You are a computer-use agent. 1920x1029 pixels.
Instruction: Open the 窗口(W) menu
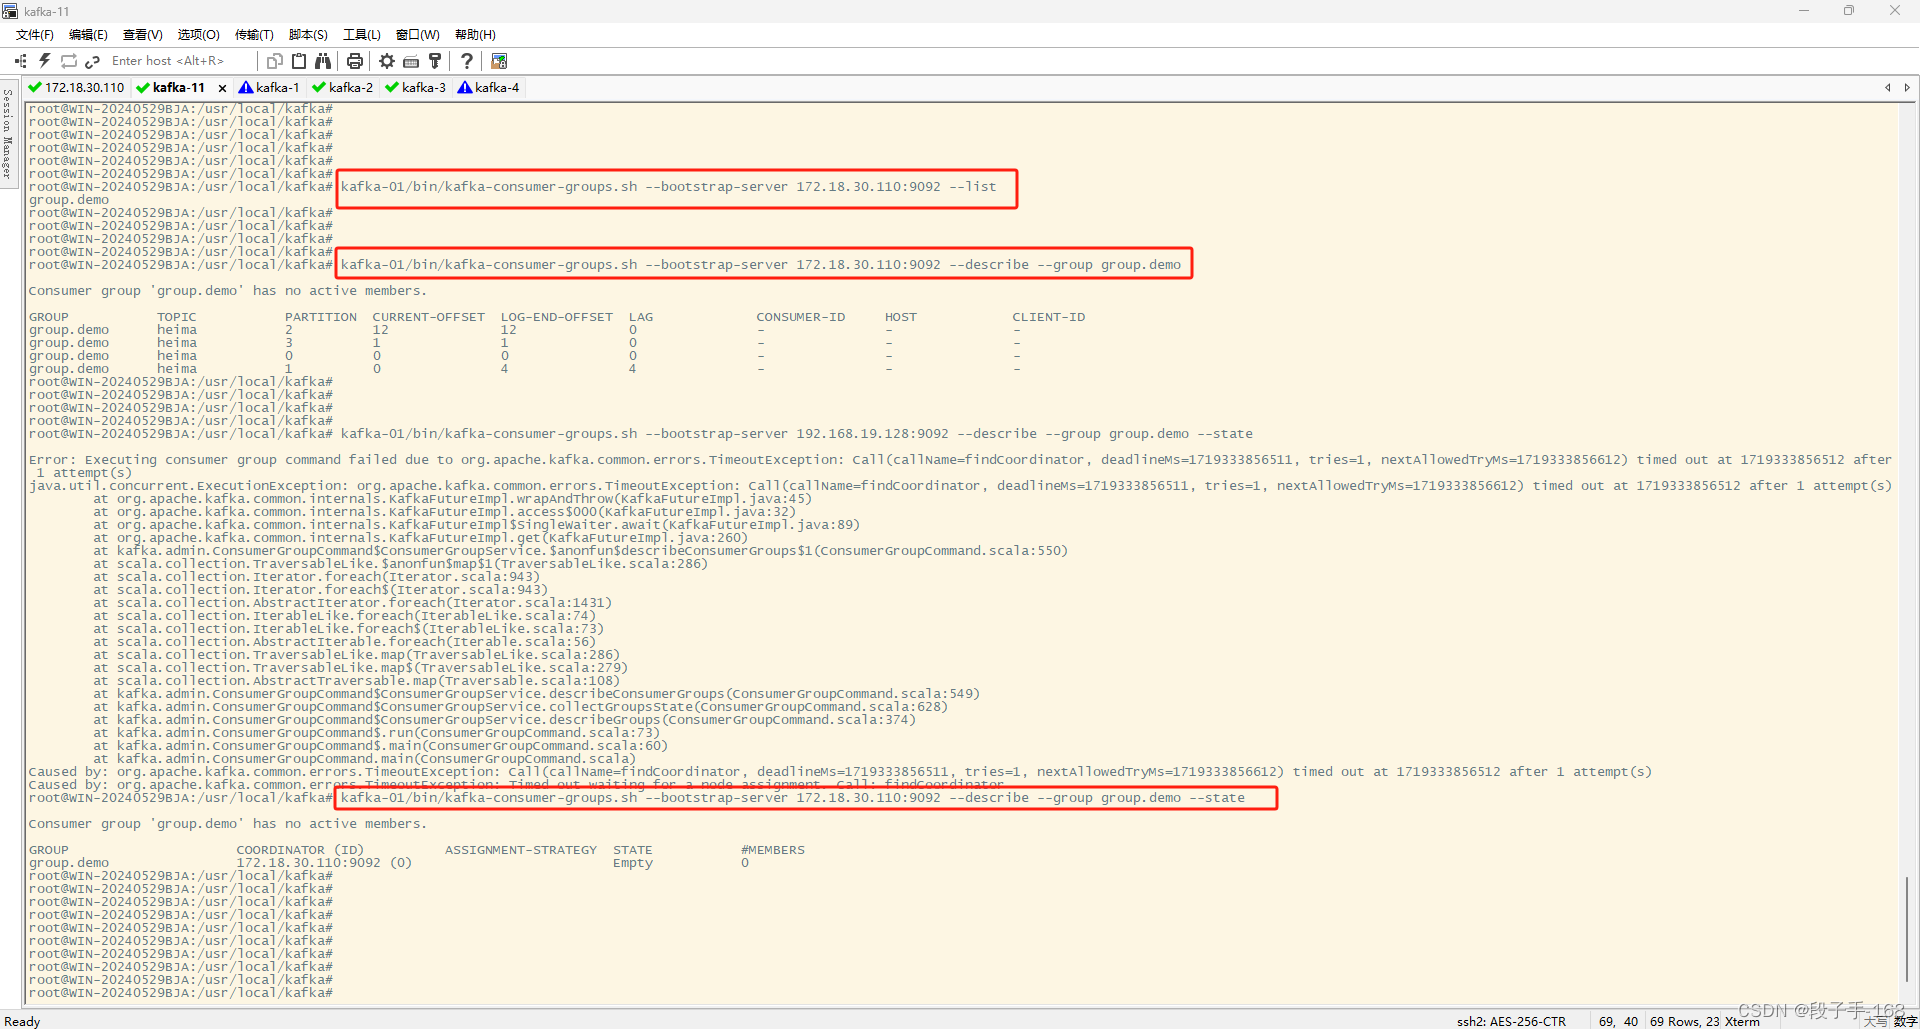point(418,35)
